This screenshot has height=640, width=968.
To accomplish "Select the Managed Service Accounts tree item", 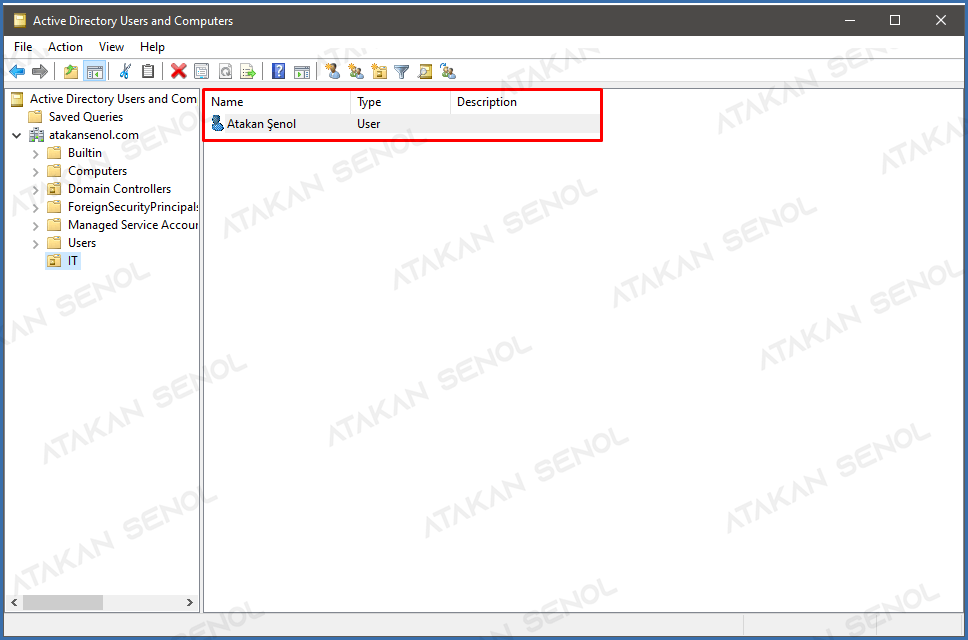I will [x=133, y=225].
